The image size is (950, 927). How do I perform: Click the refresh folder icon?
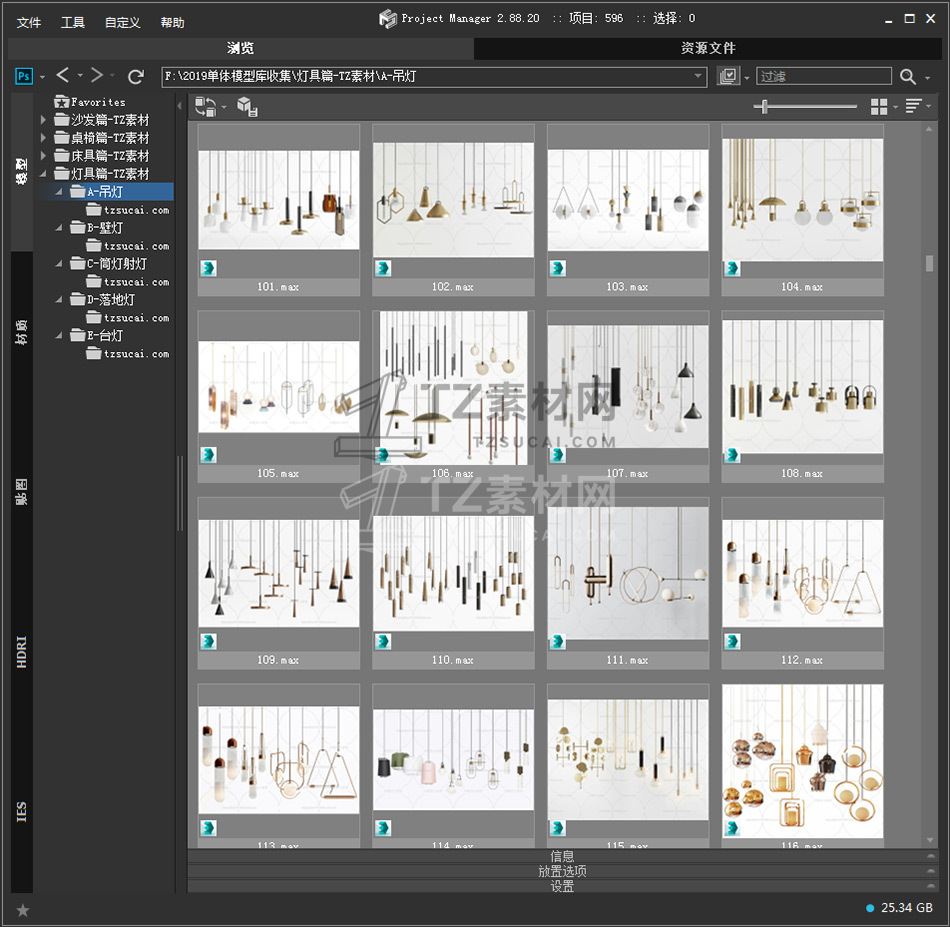click(x=136, y=76)
